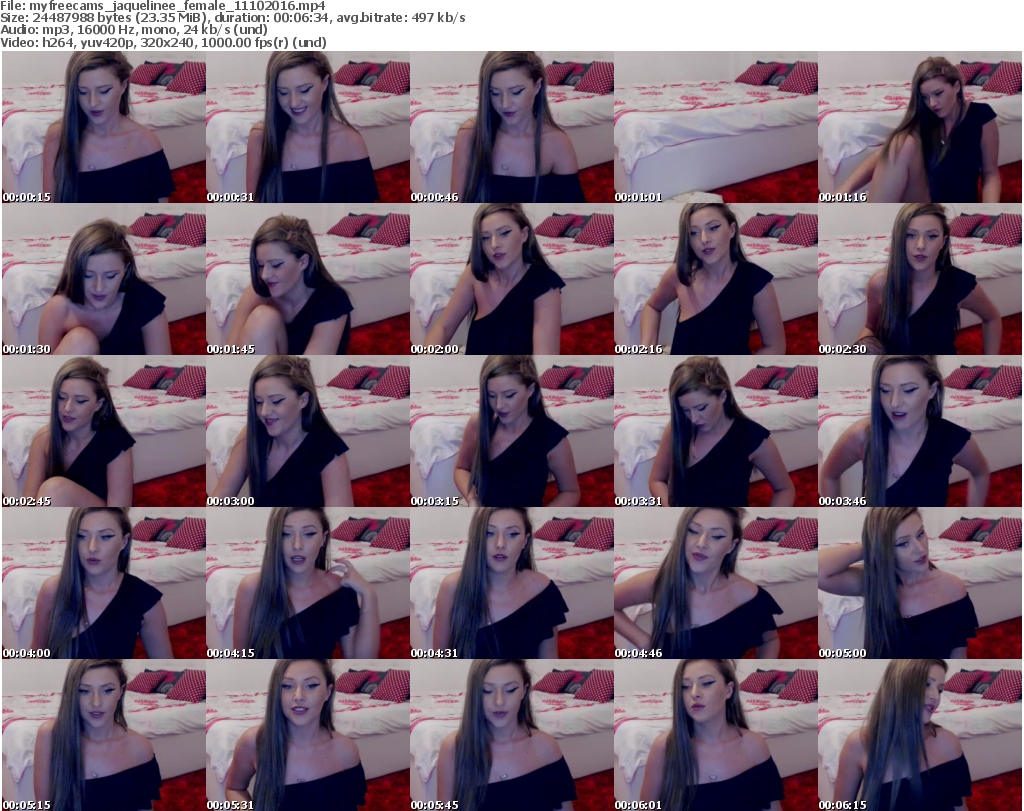Select the thumbnail stamped 00:02:45
Image resolution: width=1024 pixels, height=811 pixels.
click(x=104, y=431)
